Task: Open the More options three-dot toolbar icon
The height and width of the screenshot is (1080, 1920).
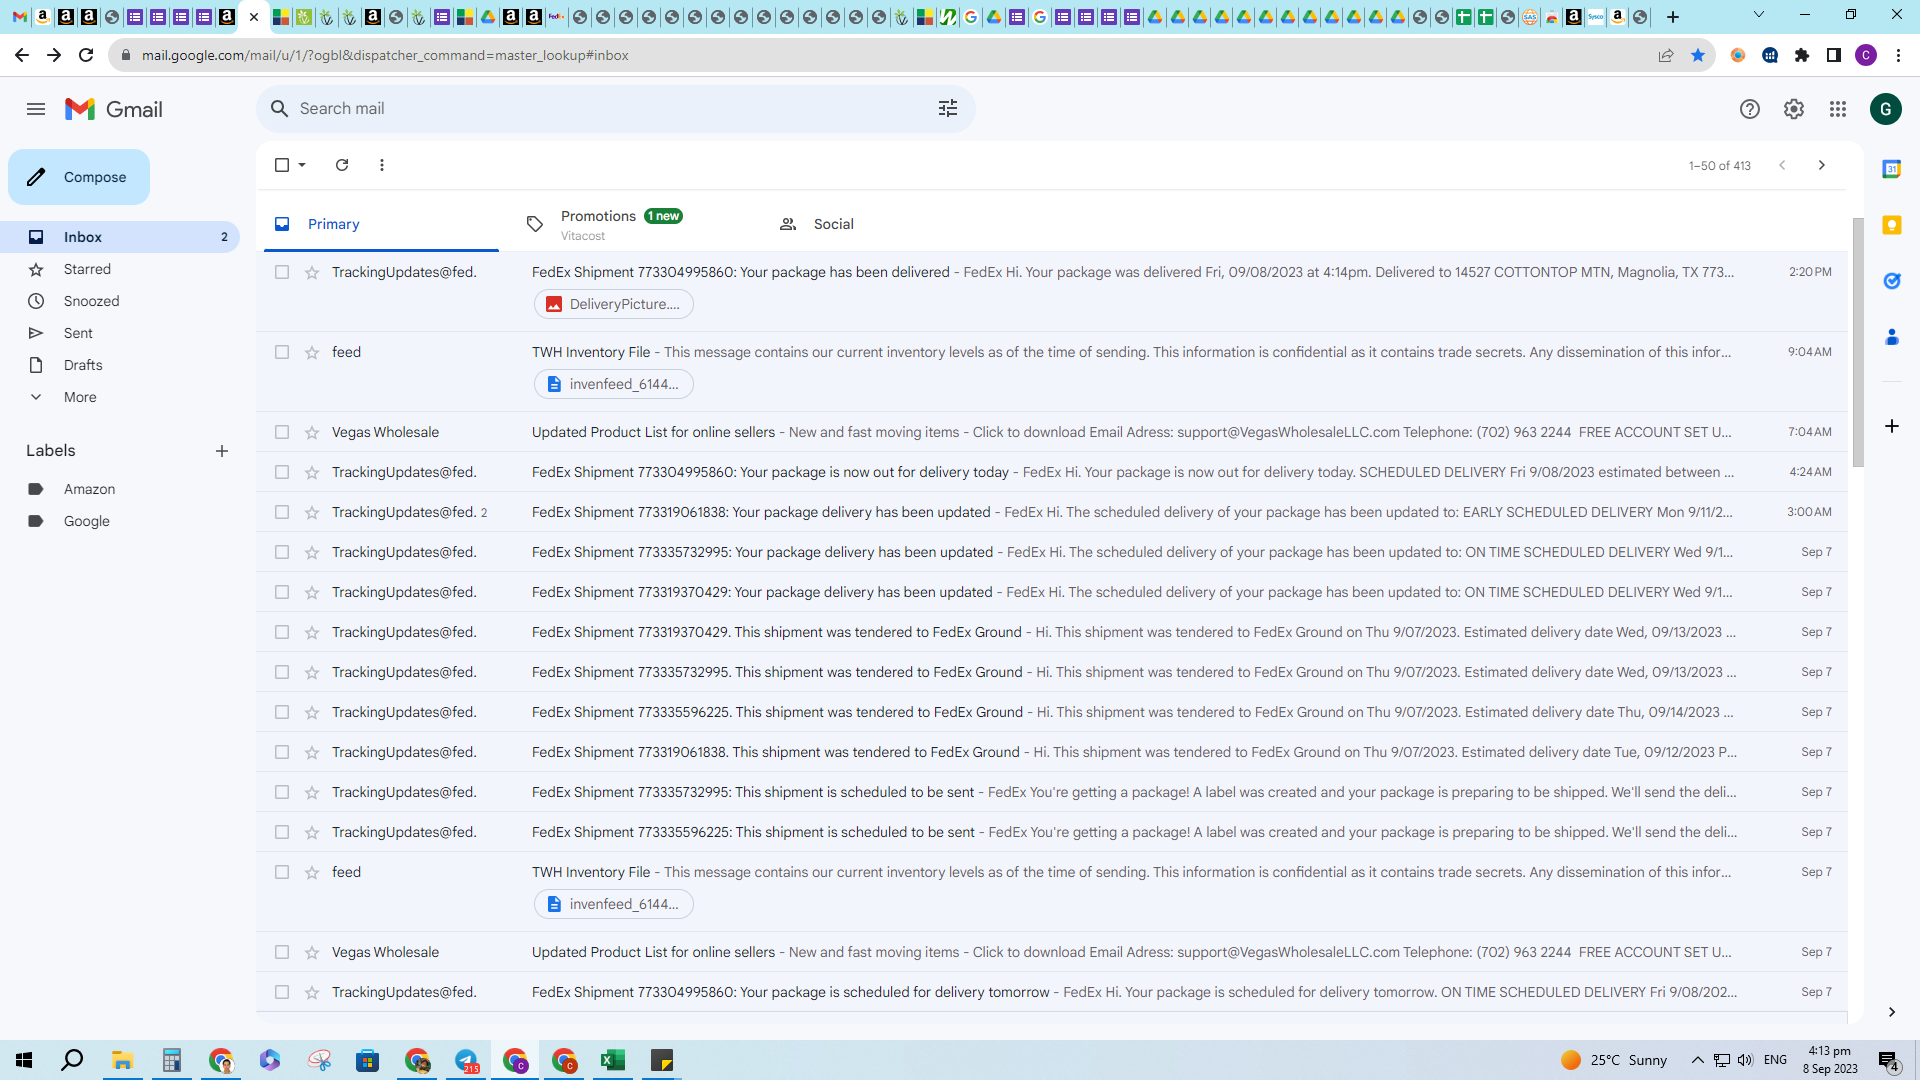Action: [382, 165]
